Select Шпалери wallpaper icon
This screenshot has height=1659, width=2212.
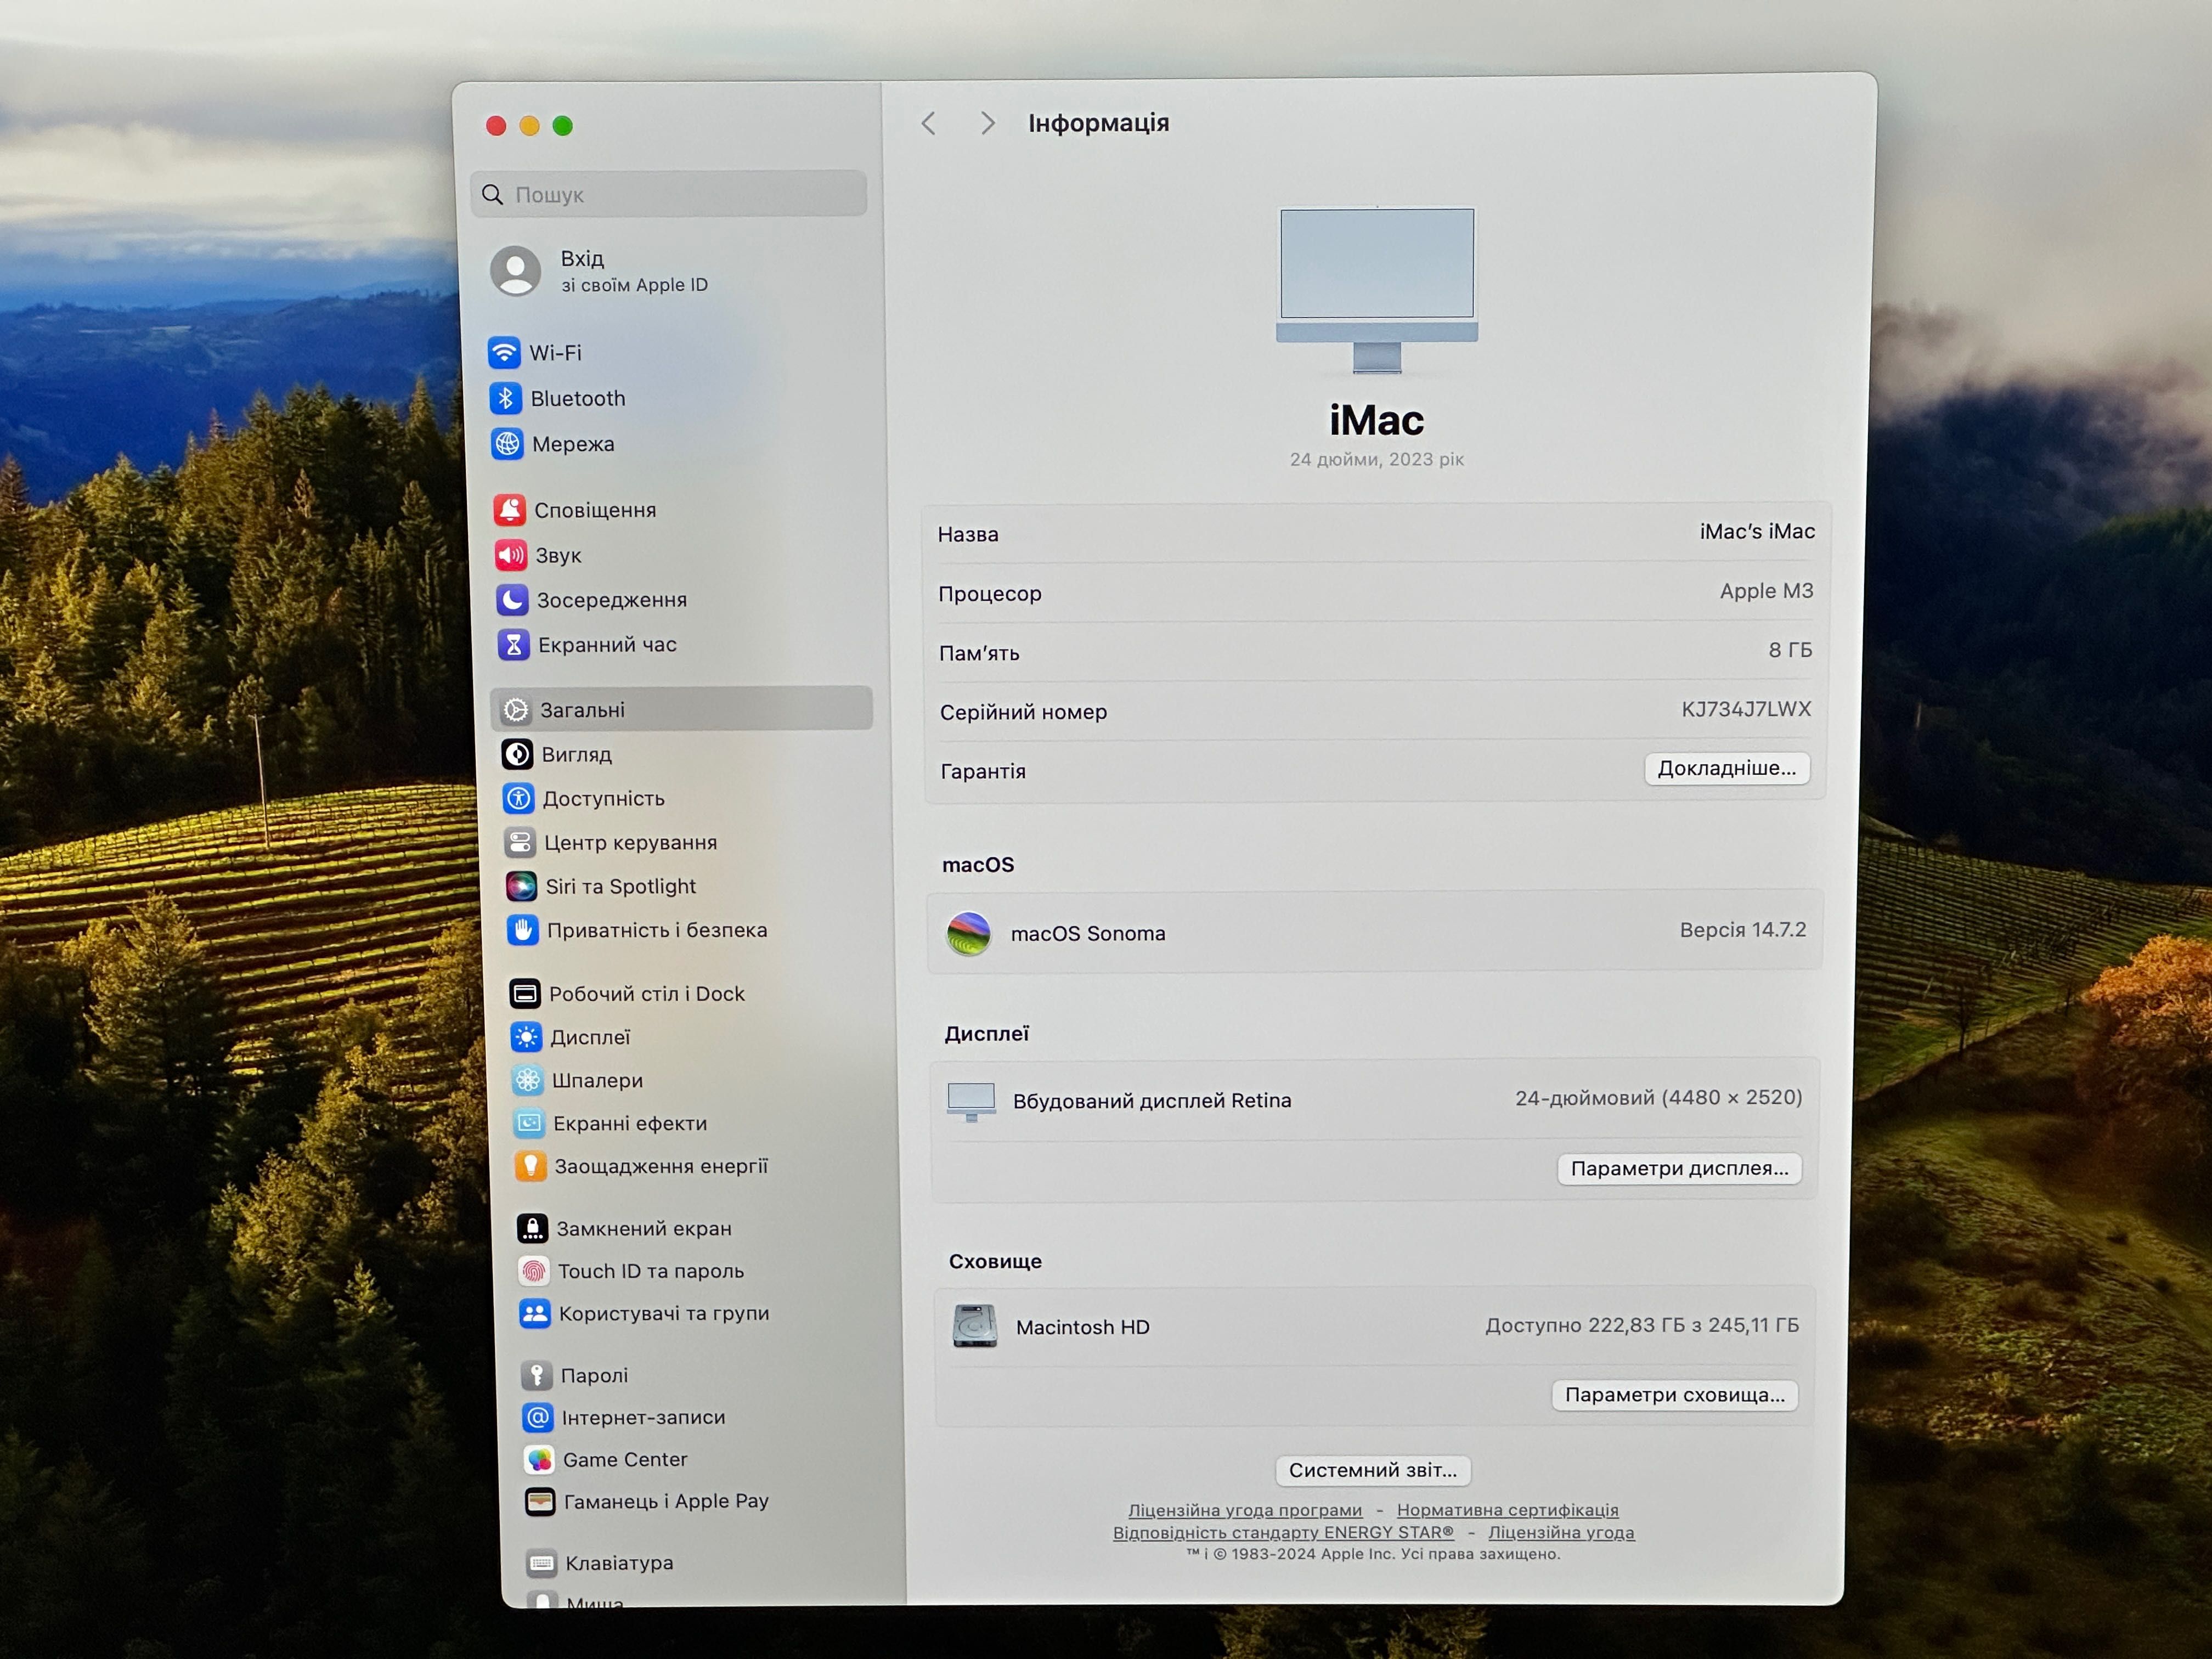coord(527,1080)
